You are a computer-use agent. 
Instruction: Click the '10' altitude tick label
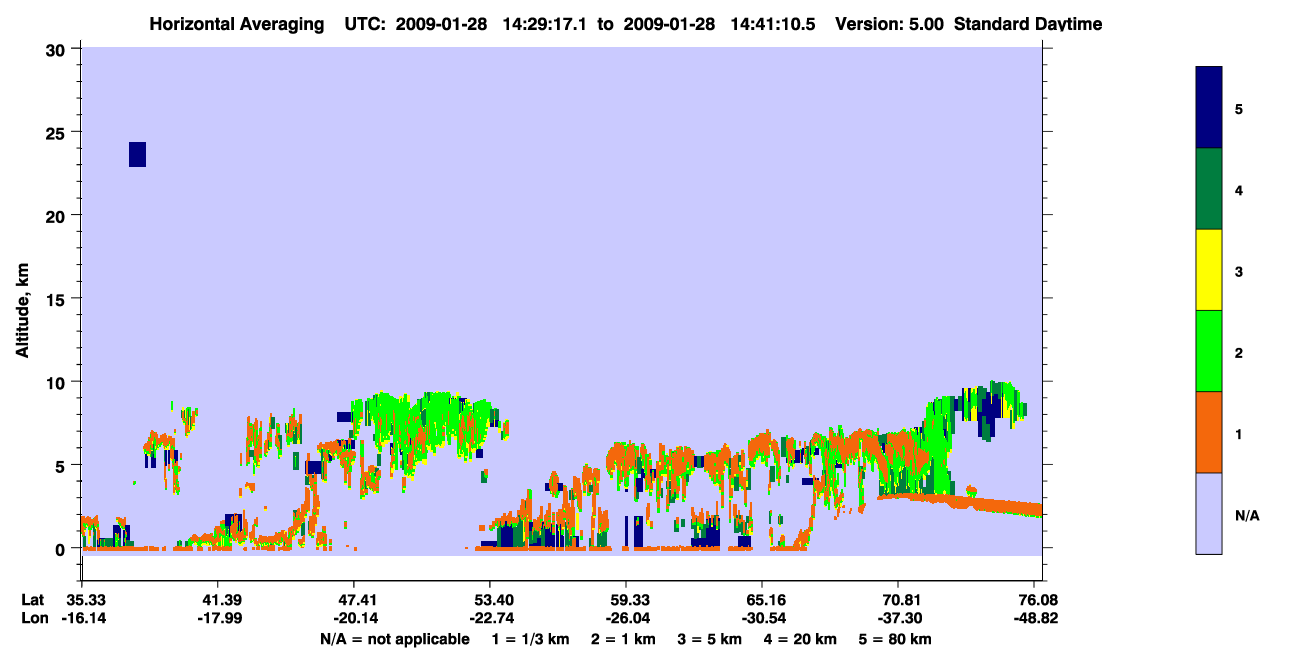point(58,382)
